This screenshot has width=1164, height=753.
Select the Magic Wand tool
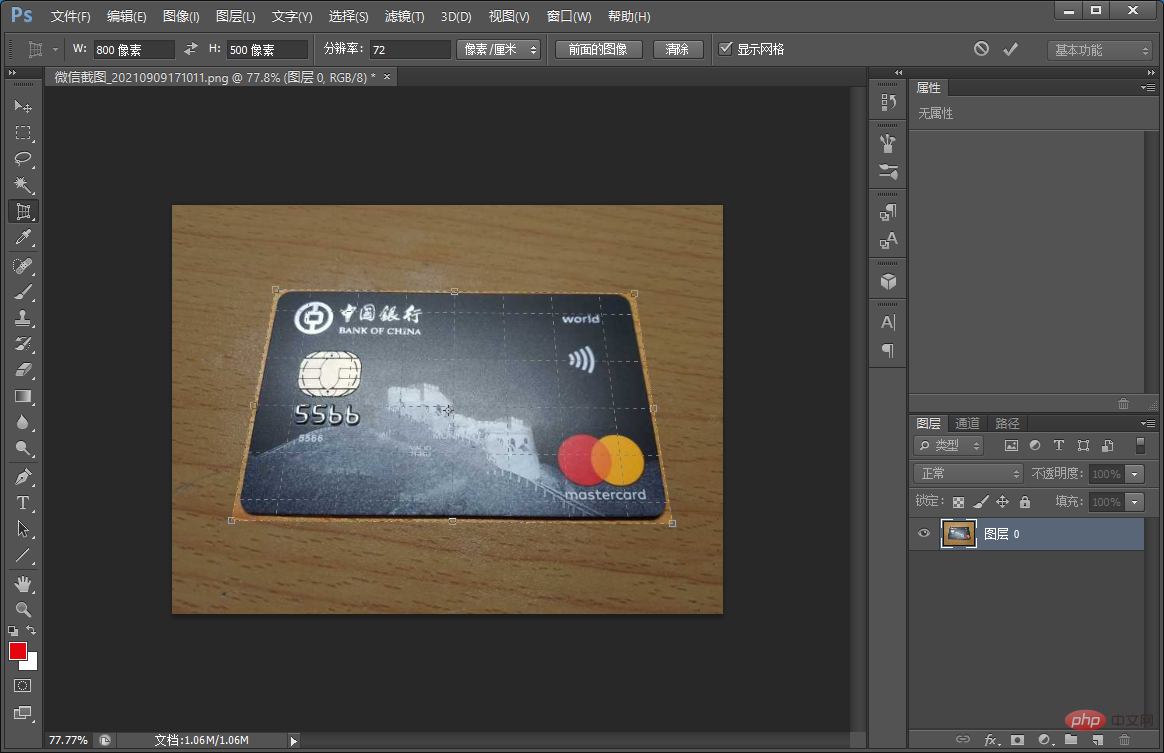pyautogui.click(x=23, y=185)
